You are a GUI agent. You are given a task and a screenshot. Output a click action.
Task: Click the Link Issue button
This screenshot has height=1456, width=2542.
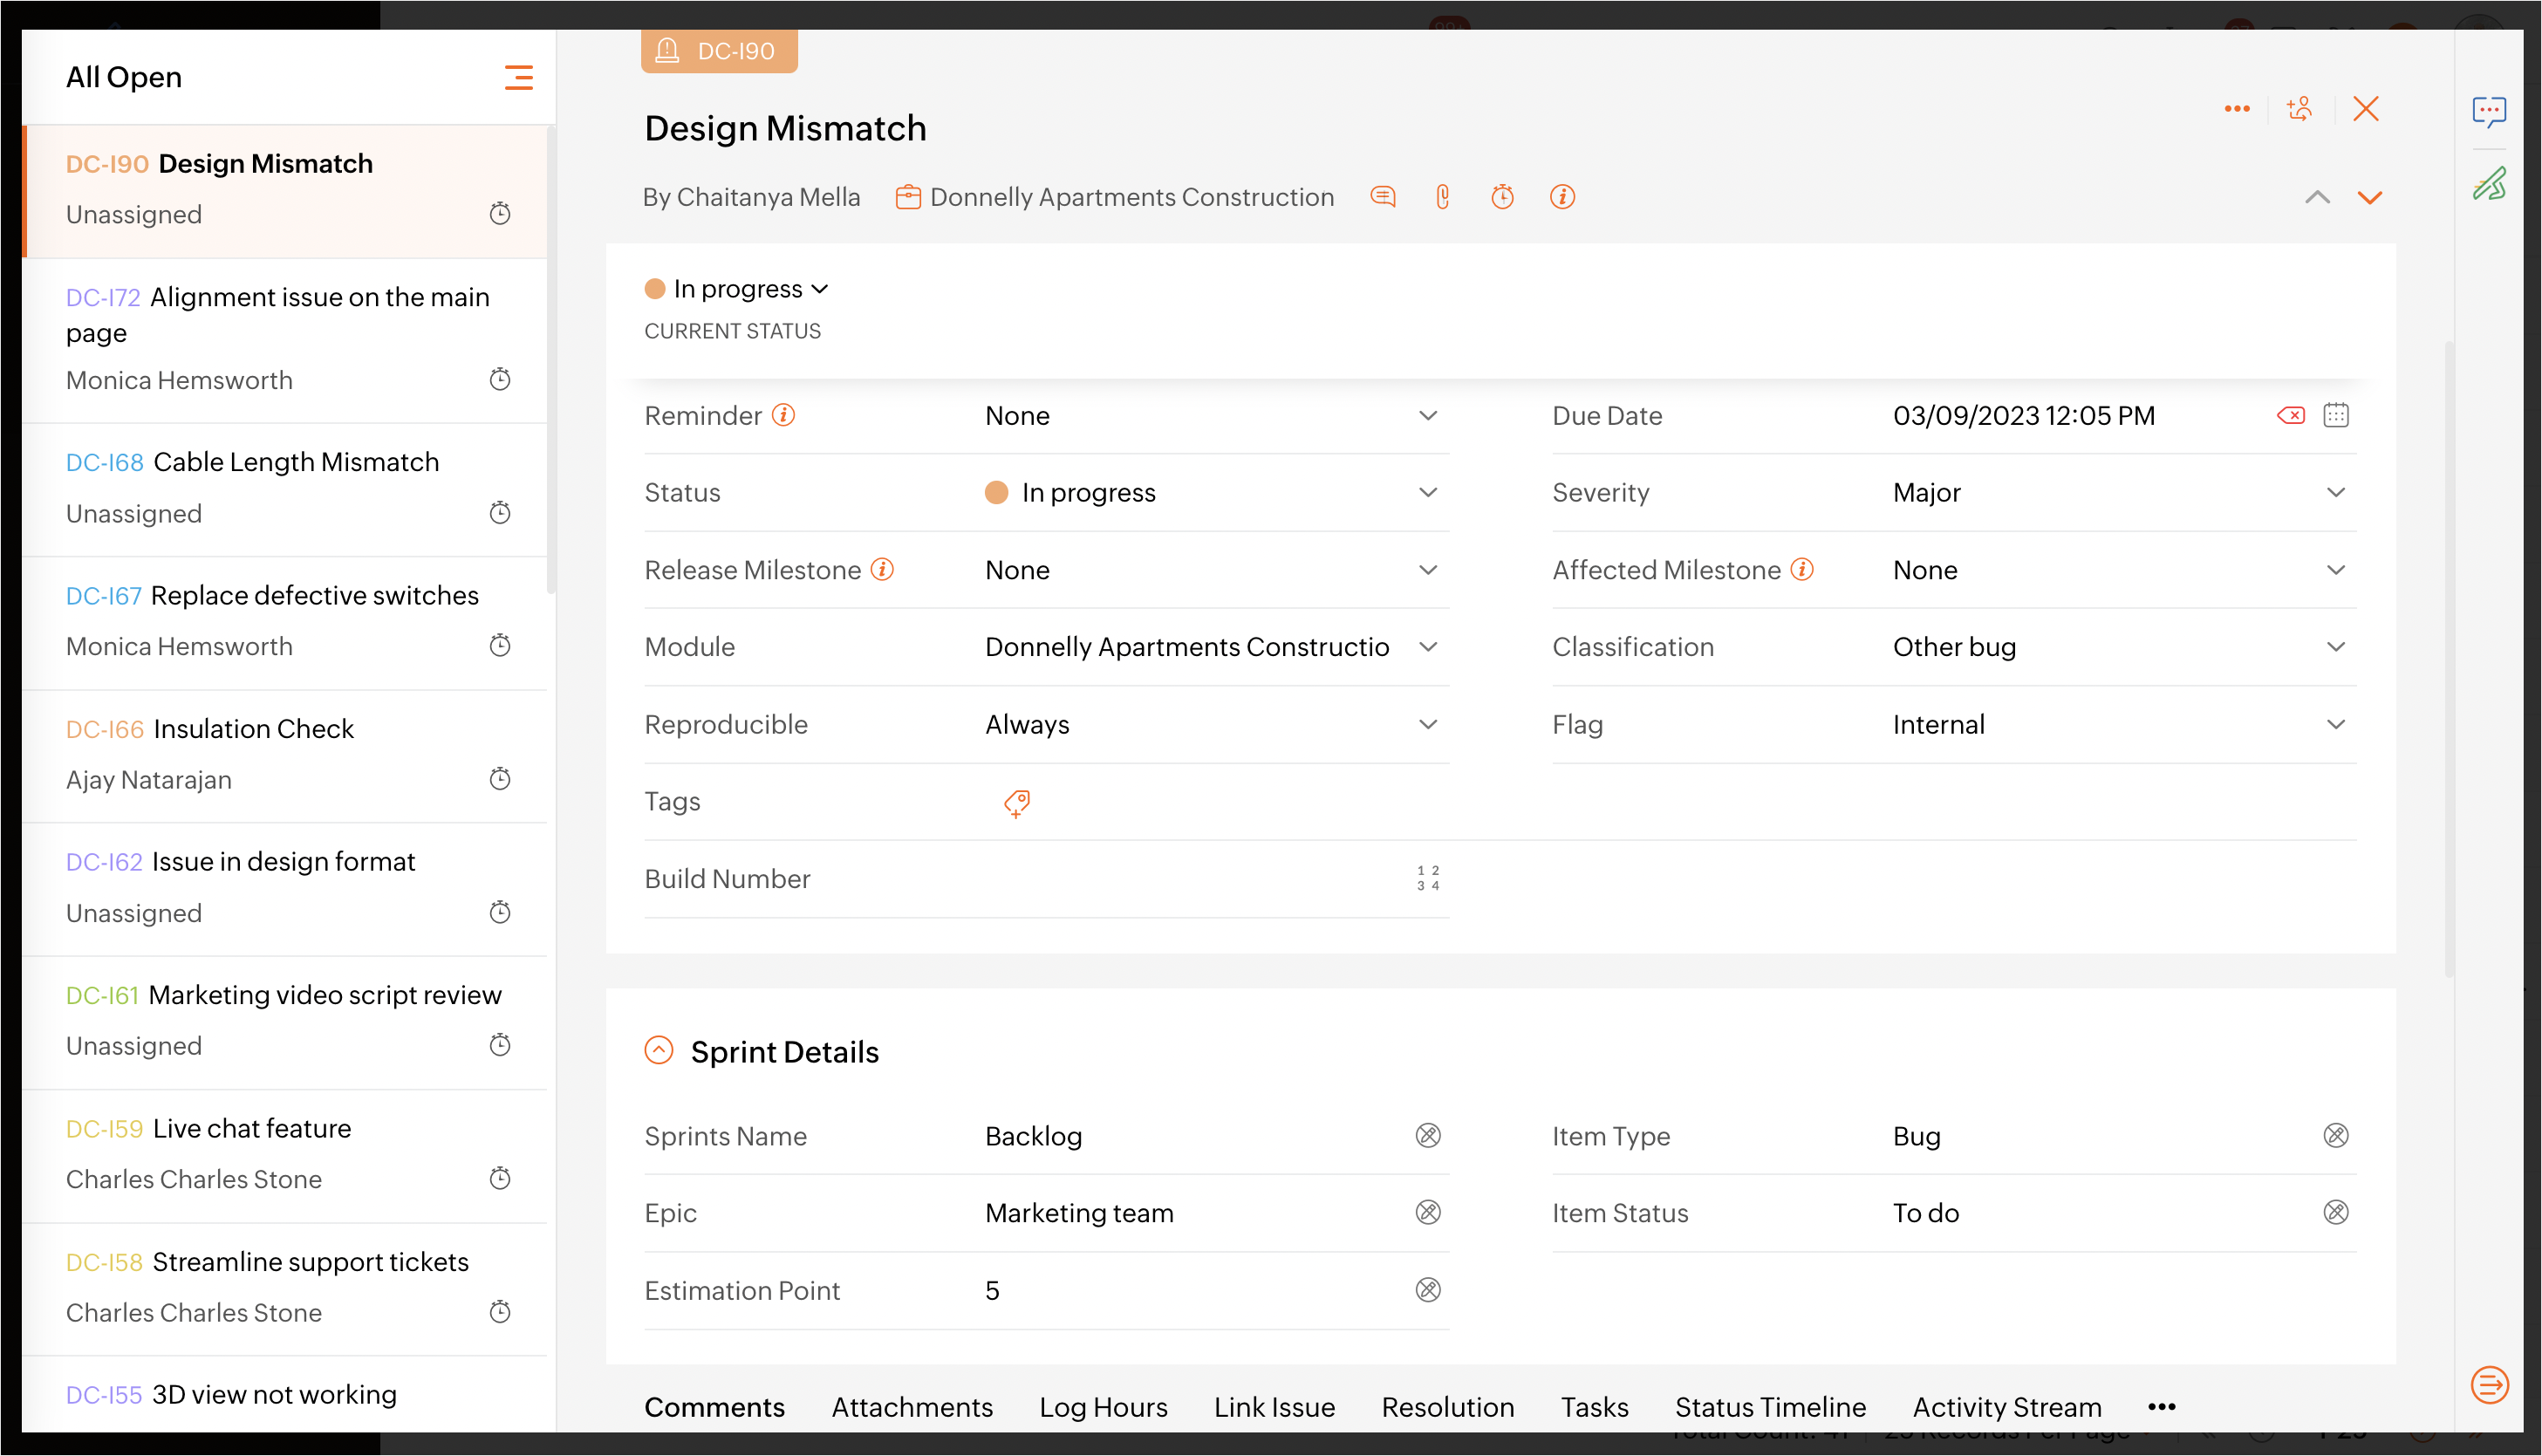click(1274, 1405)
